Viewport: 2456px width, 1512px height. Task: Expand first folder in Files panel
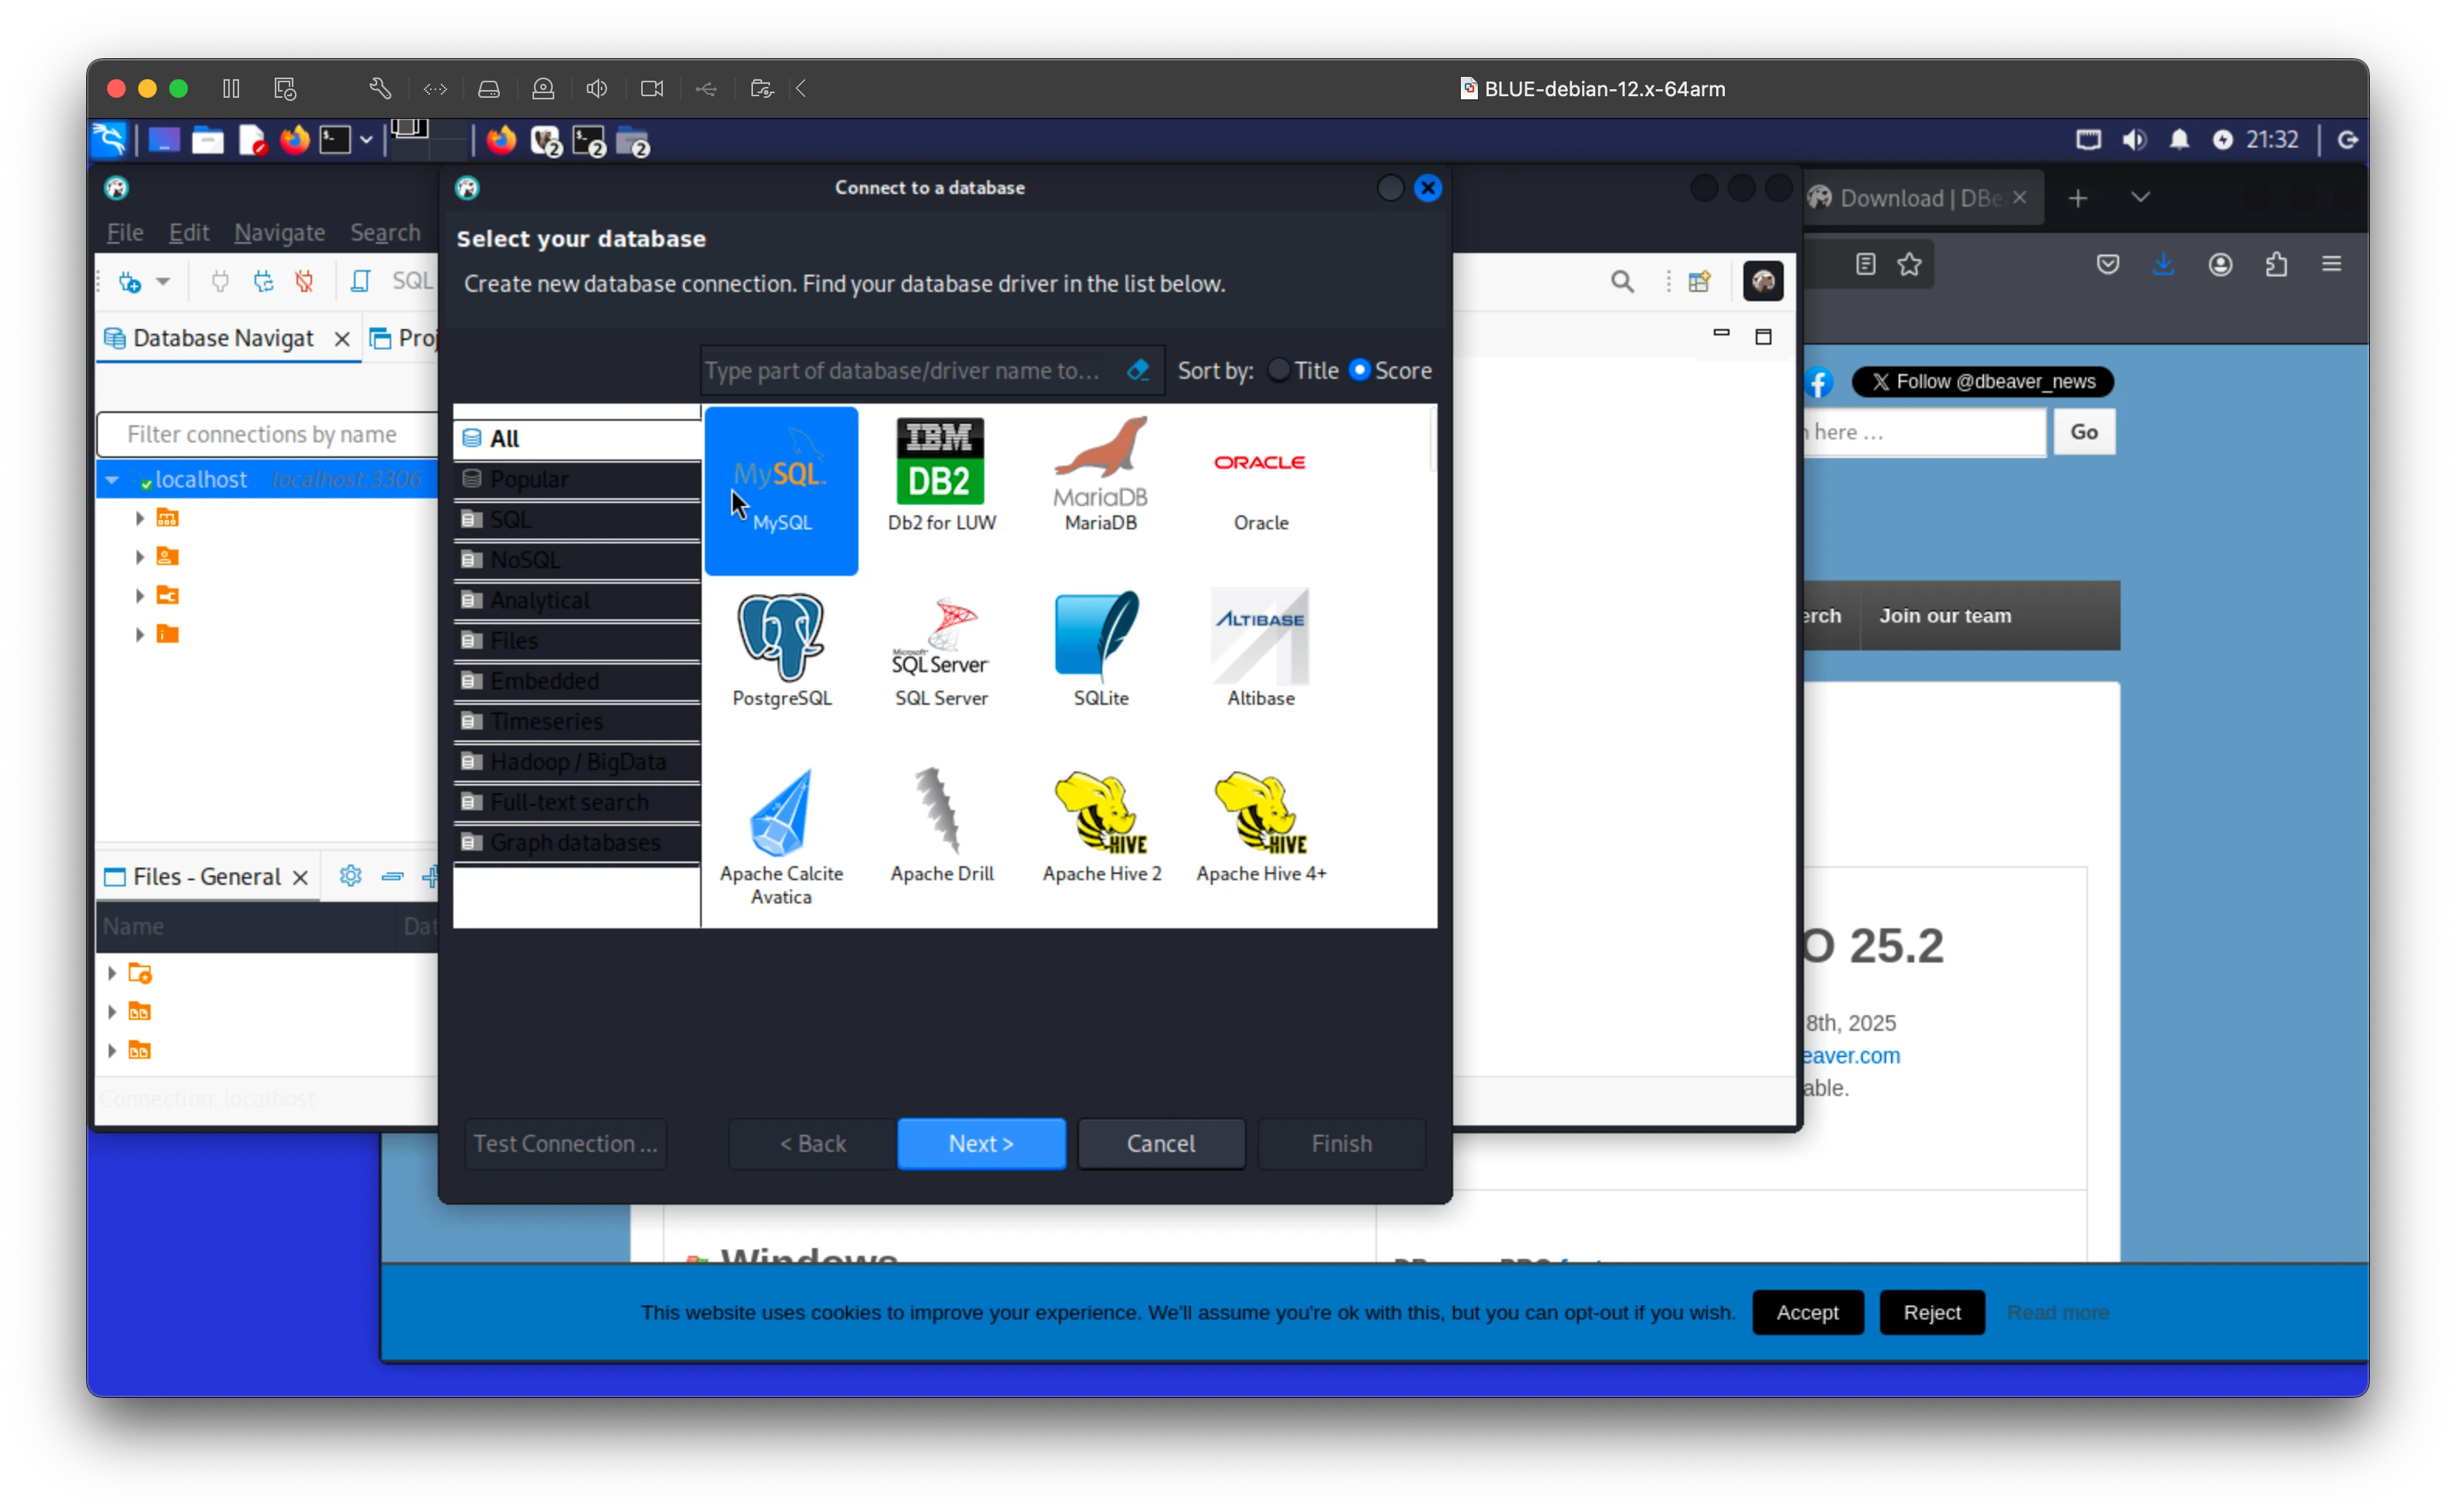112,973
